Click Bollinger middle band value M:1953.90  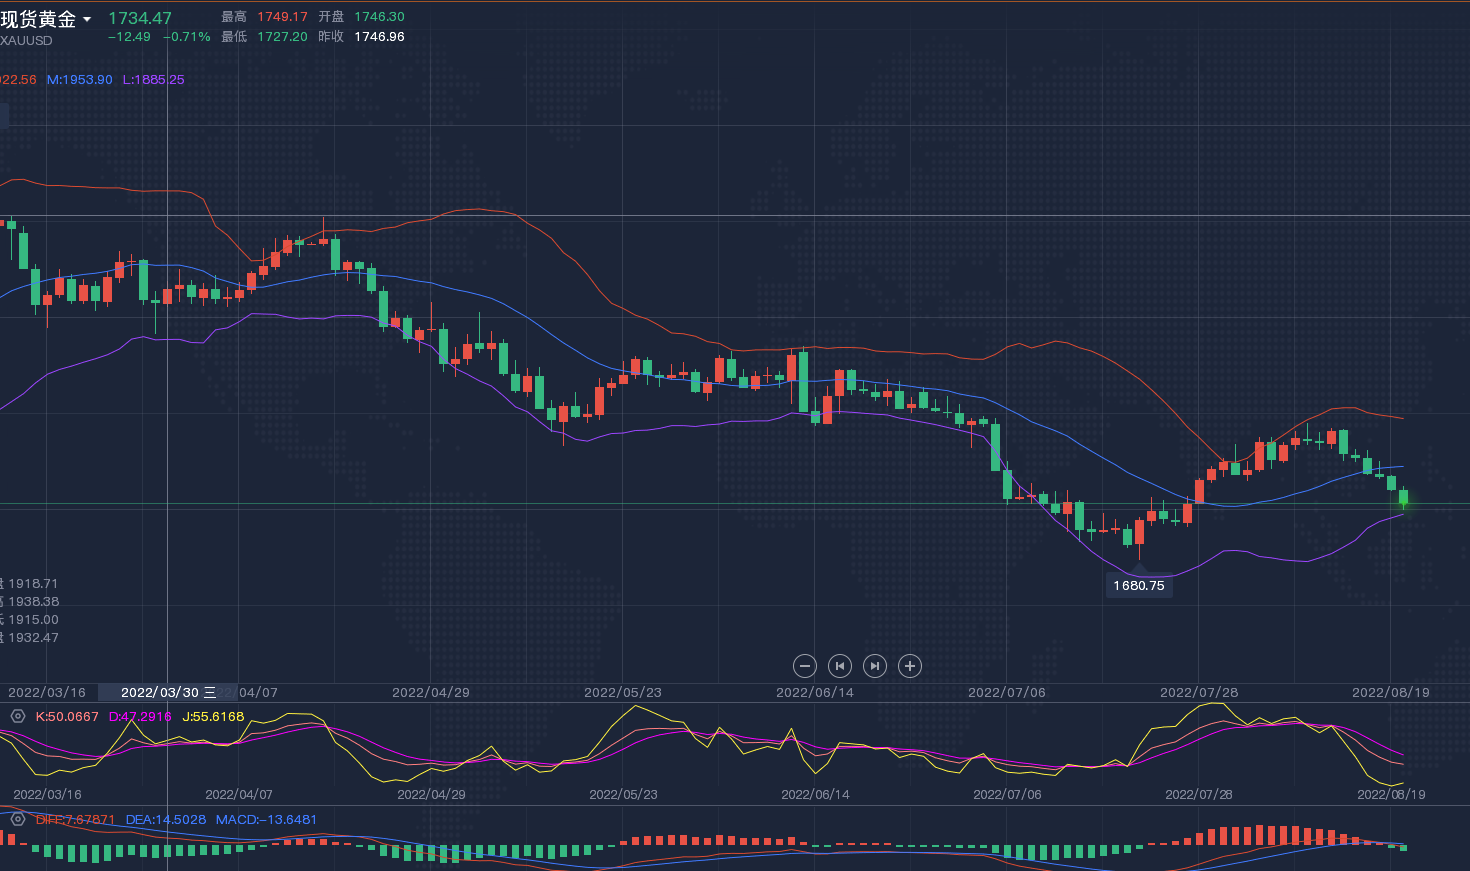pos(80,80)
